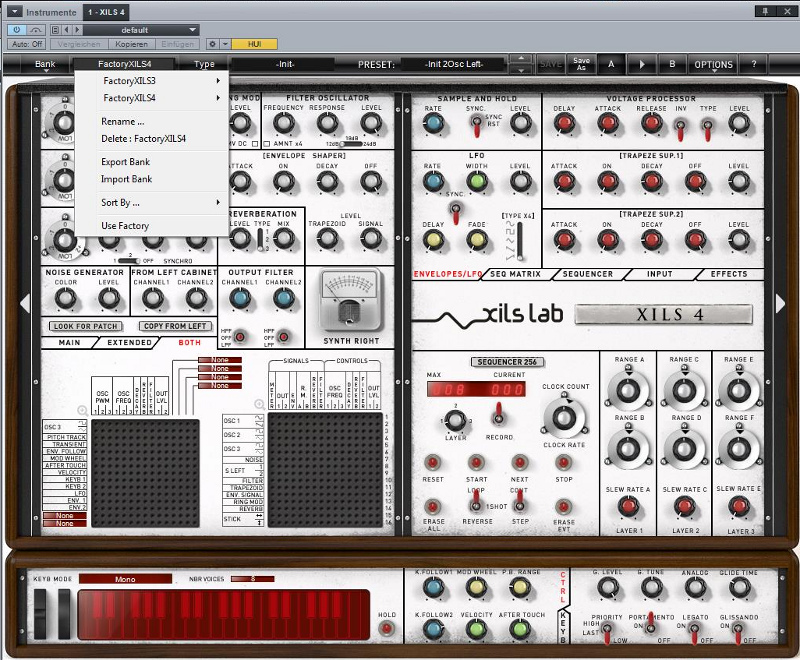The image size is (800, 660).
Task: Click the keyboard HOLD button
Action: pos(386,628)
